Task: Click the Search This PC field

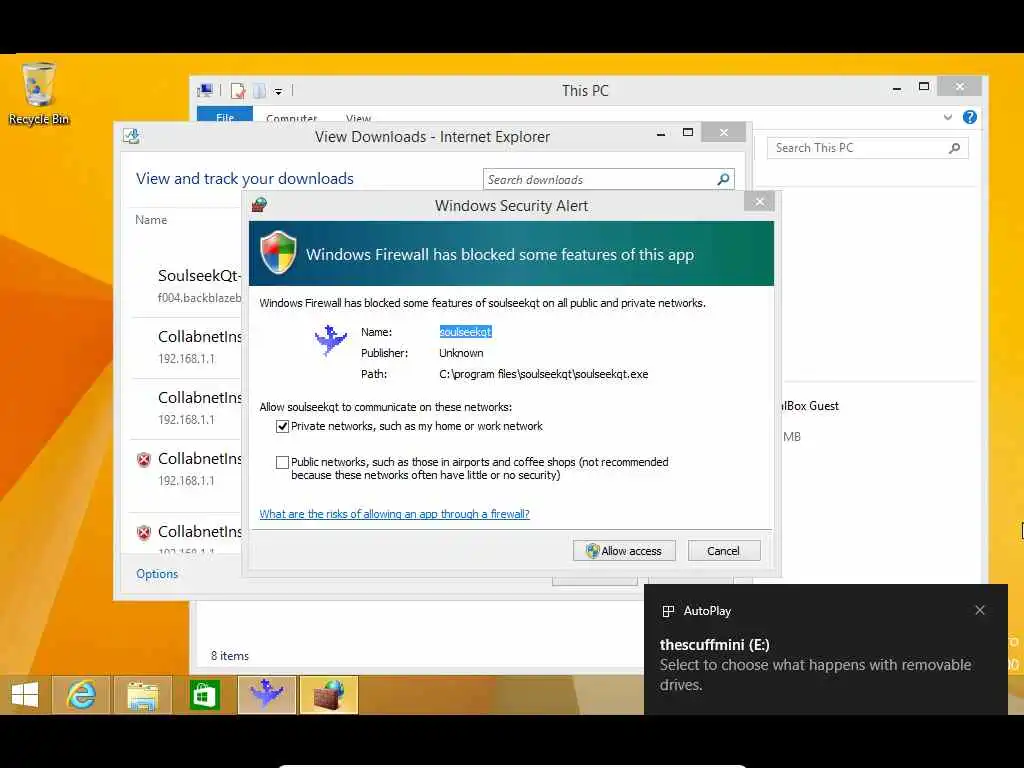Action: pyautogui.click(x=867, y=148)
